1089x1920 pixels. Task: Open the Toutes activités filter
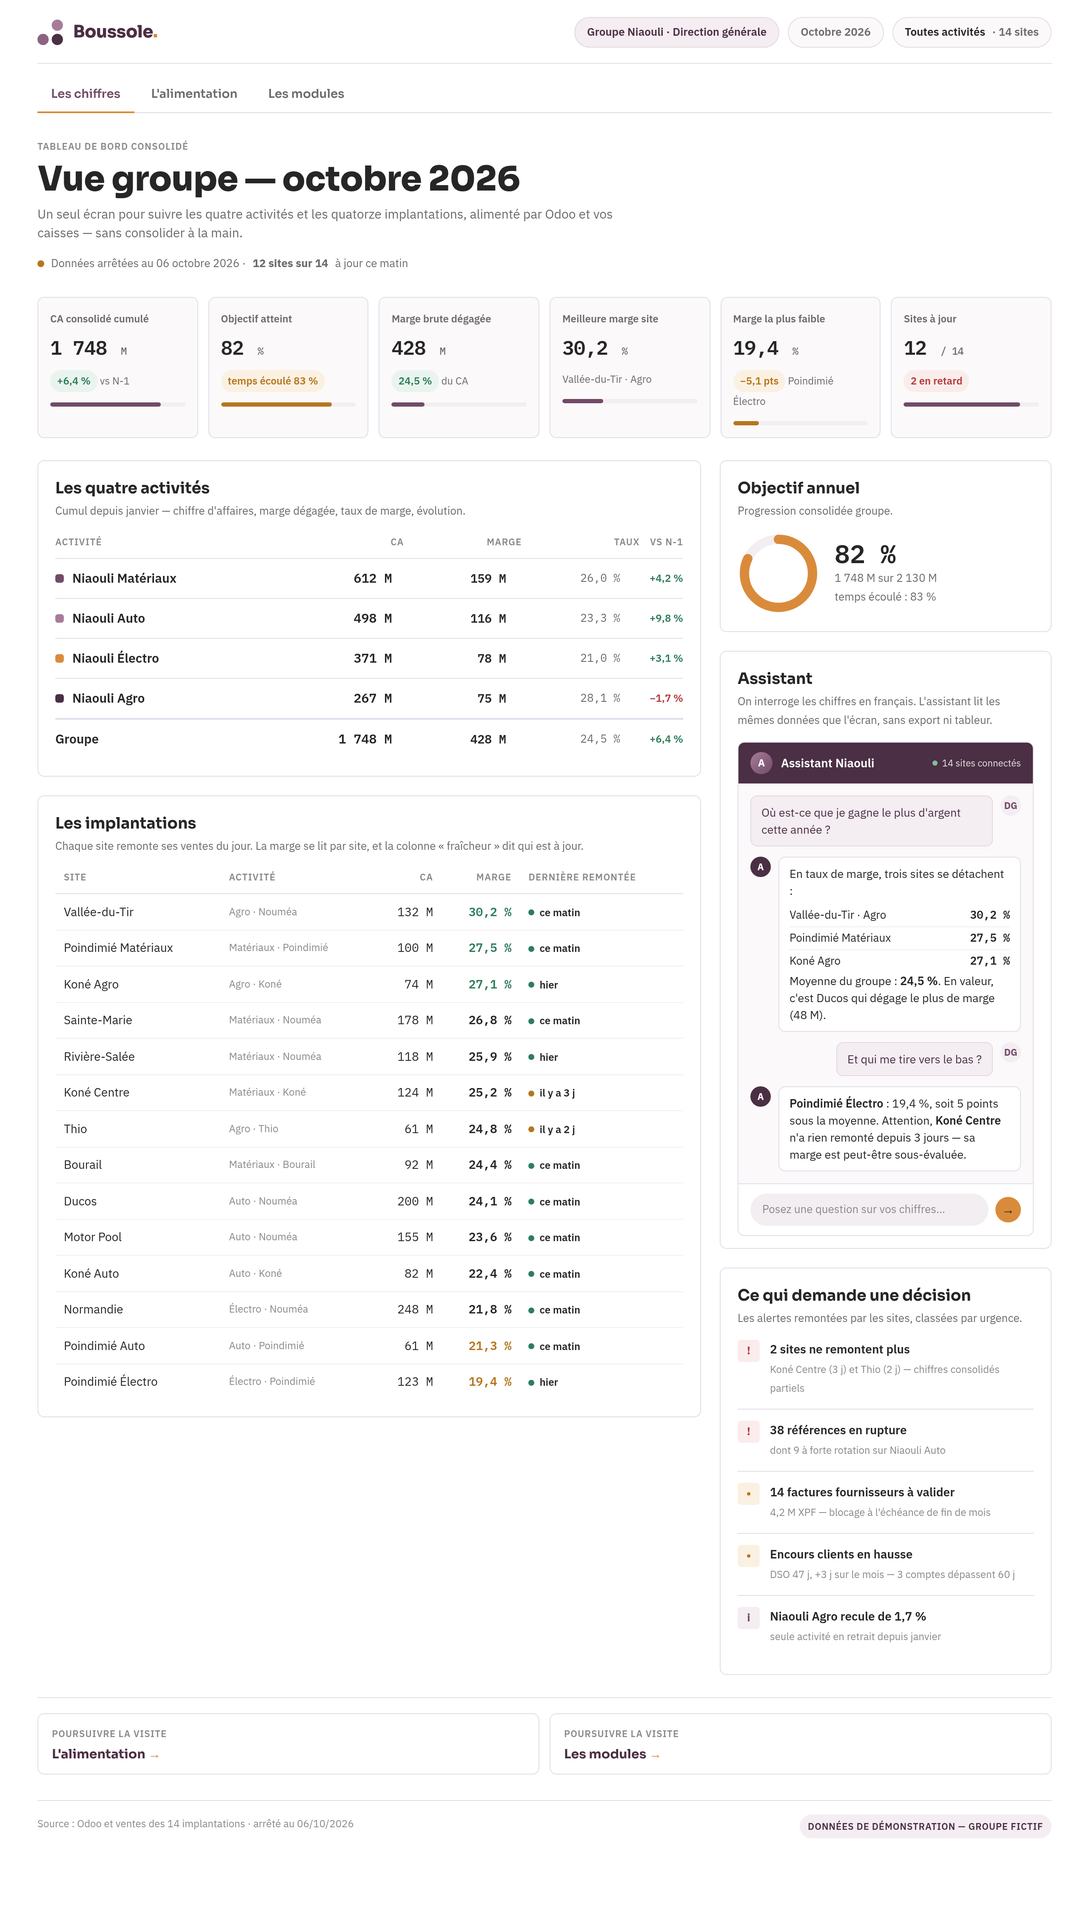click(x=971, y=32)
